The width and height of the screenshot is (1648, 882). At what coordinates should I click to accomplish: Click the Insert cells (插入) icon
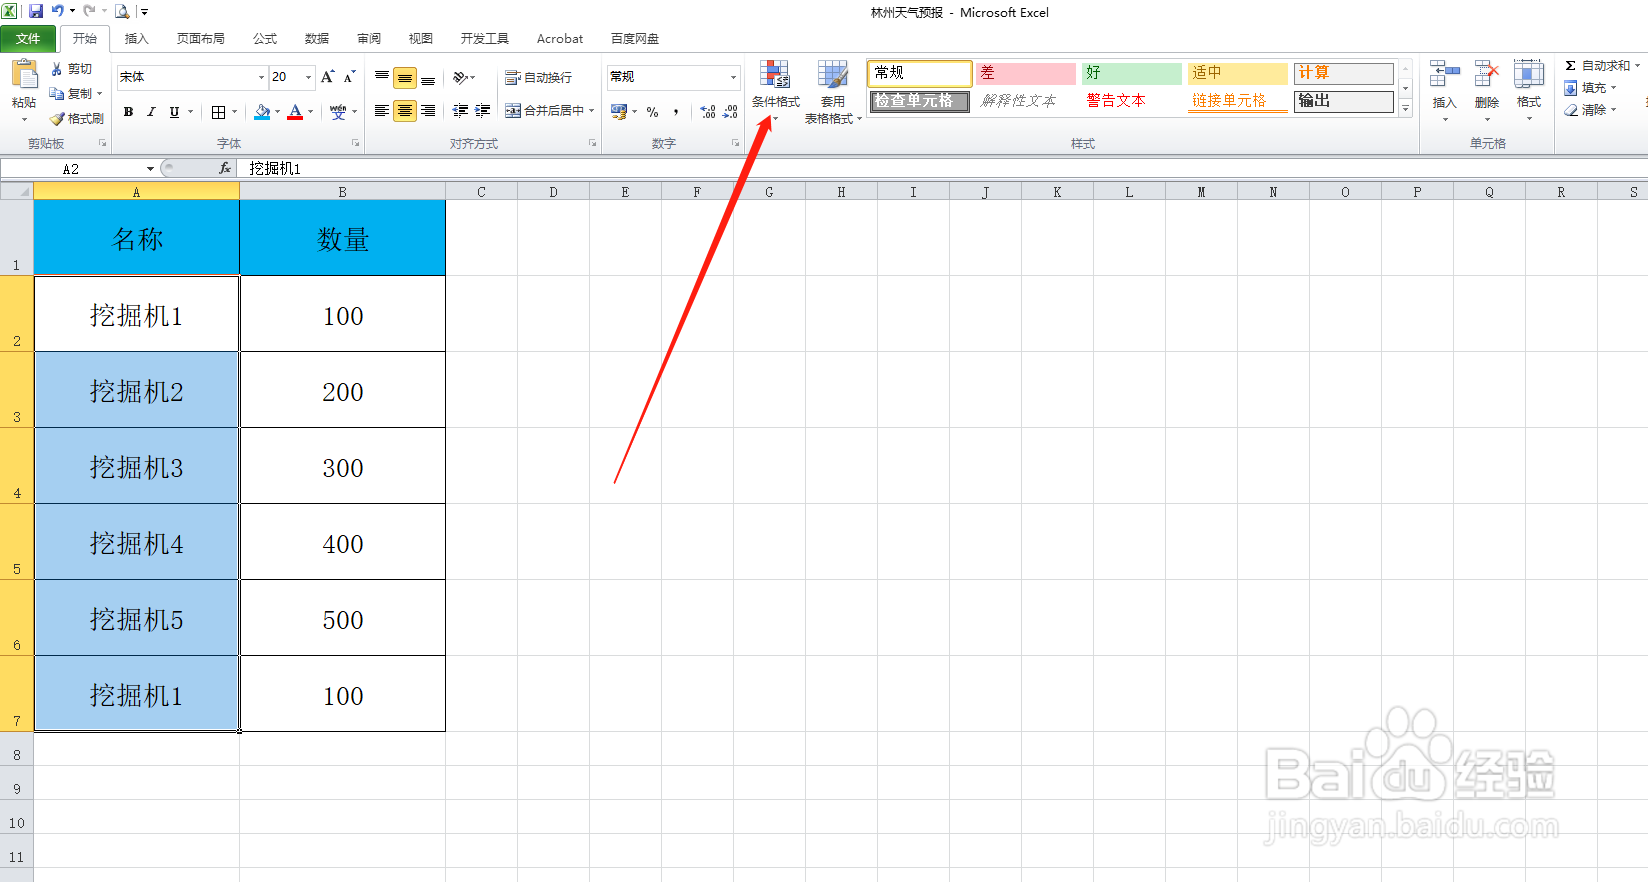[1444, 75]
